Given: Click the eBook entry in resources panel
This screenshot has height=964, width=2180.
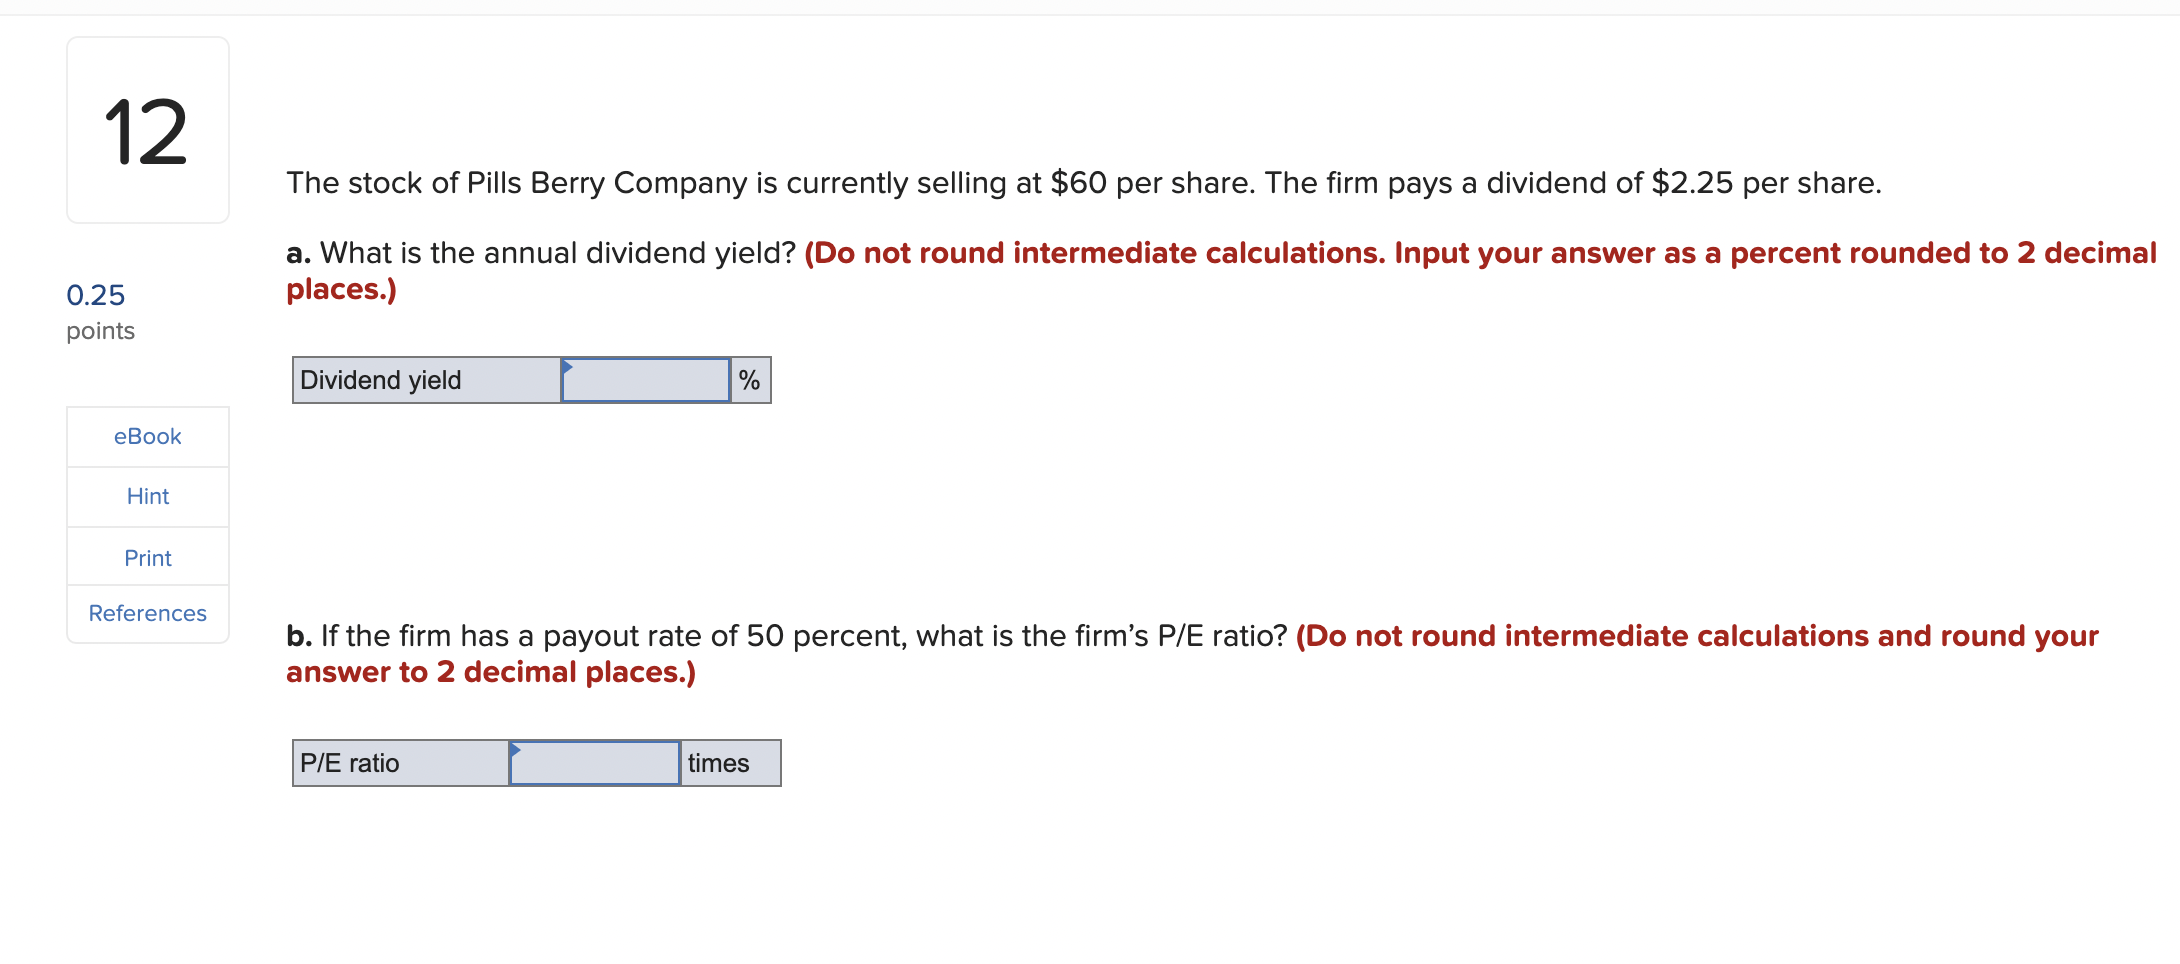Looking at the screenshot, I should (x=147, y=436).
